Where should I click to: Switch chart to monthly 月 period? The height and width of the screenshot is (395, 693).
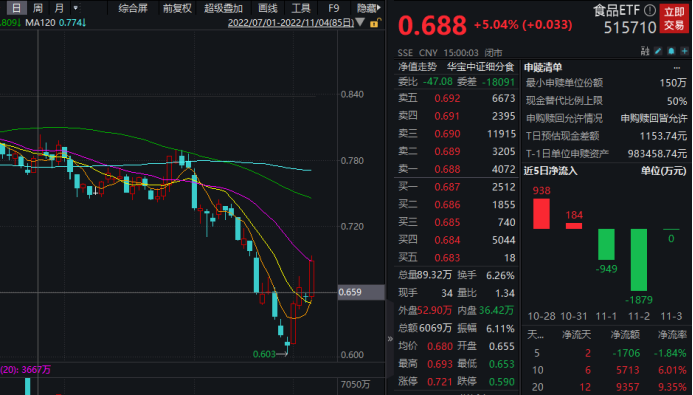pyautogui.click(x=59, y=8)
